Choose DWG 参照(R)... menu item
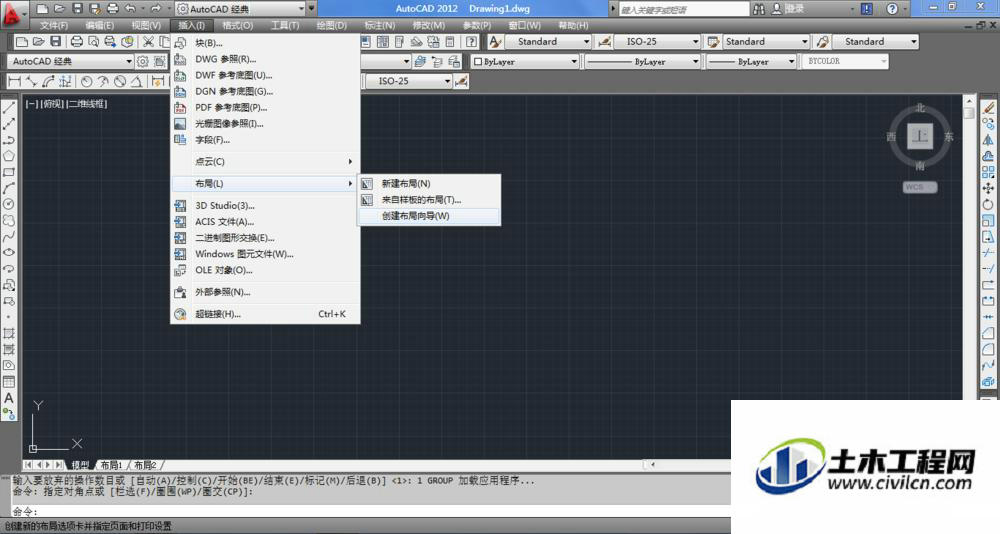The image size is (1000, 534). pos(265,59)
